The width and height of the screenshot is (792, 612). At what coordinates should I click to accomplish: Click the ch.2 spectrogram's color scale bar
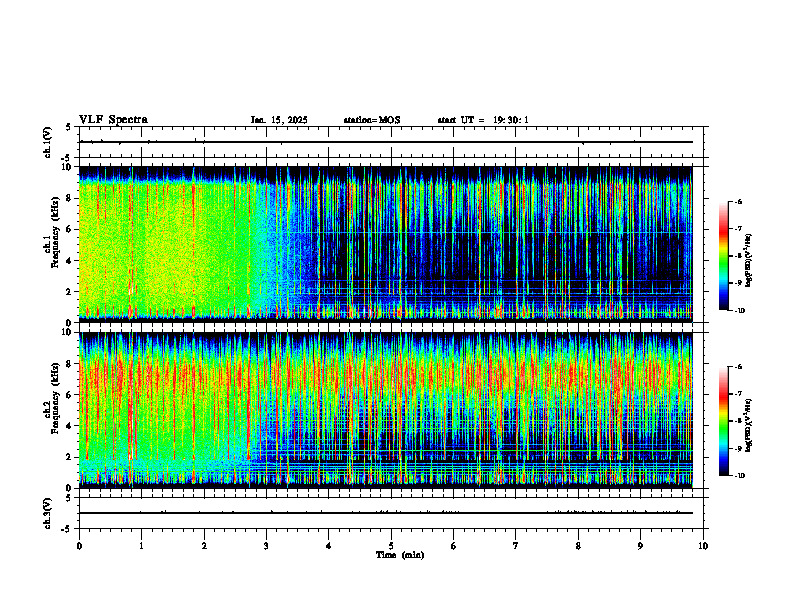point(723,421)
